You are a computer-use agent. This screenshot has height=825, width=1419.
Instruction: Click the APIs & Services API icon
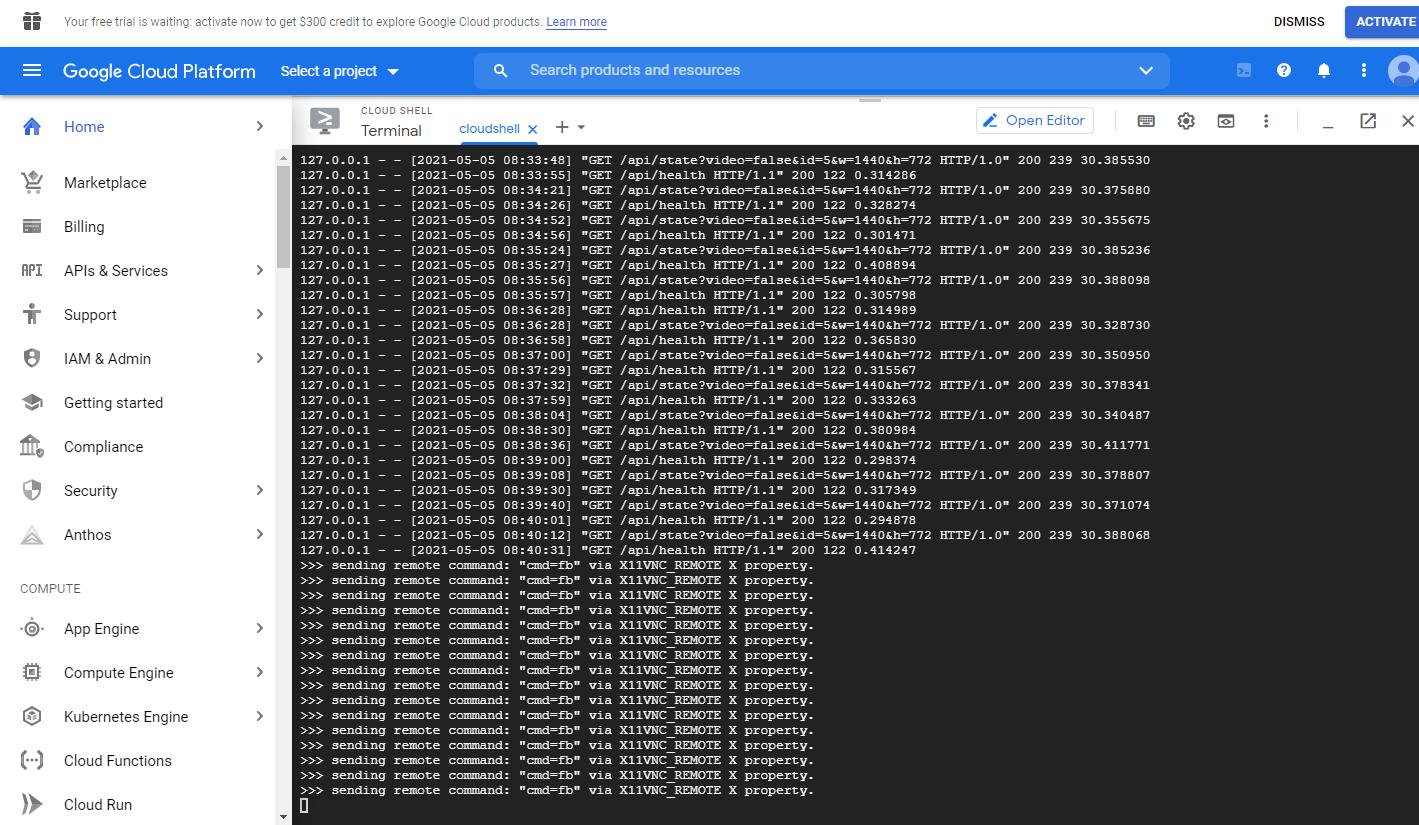[x=32, y=271]
